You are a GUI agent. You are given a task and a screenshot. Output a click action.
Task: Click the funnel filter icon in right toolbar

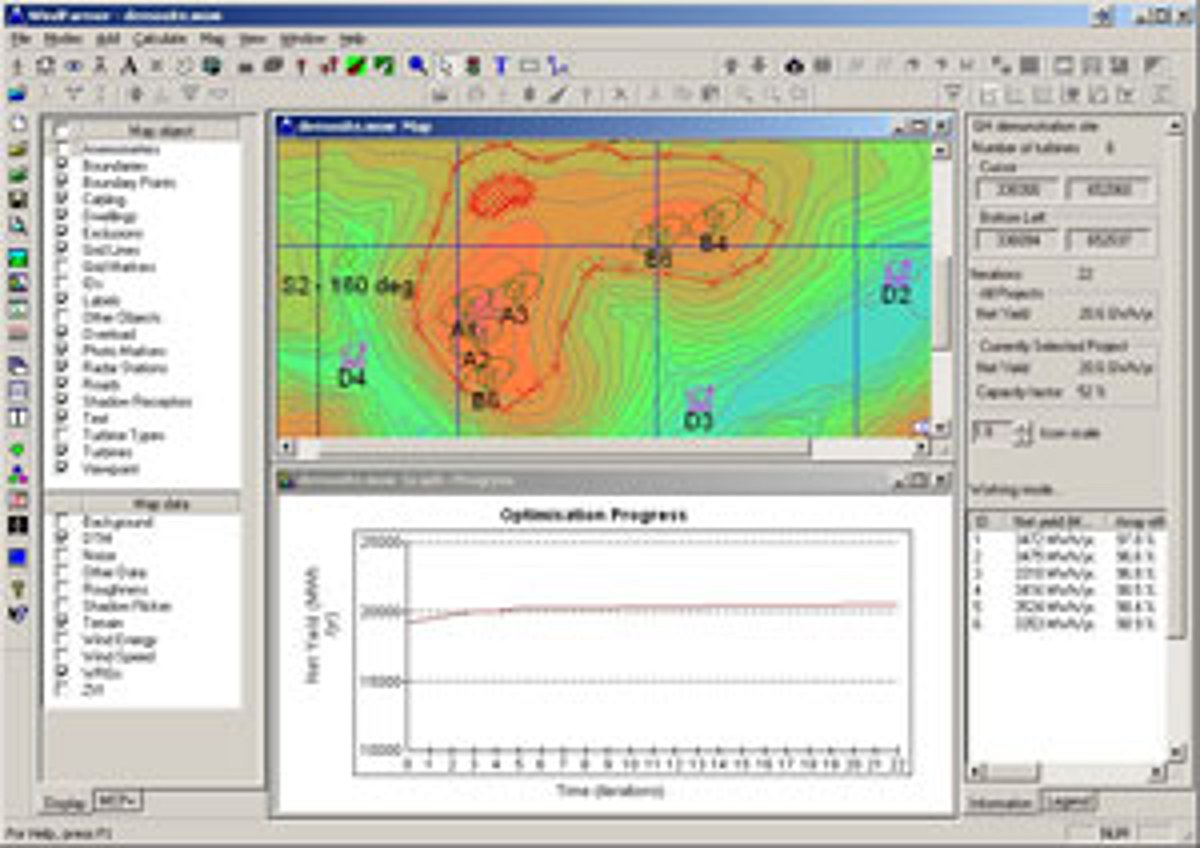(x=954, y=93)
